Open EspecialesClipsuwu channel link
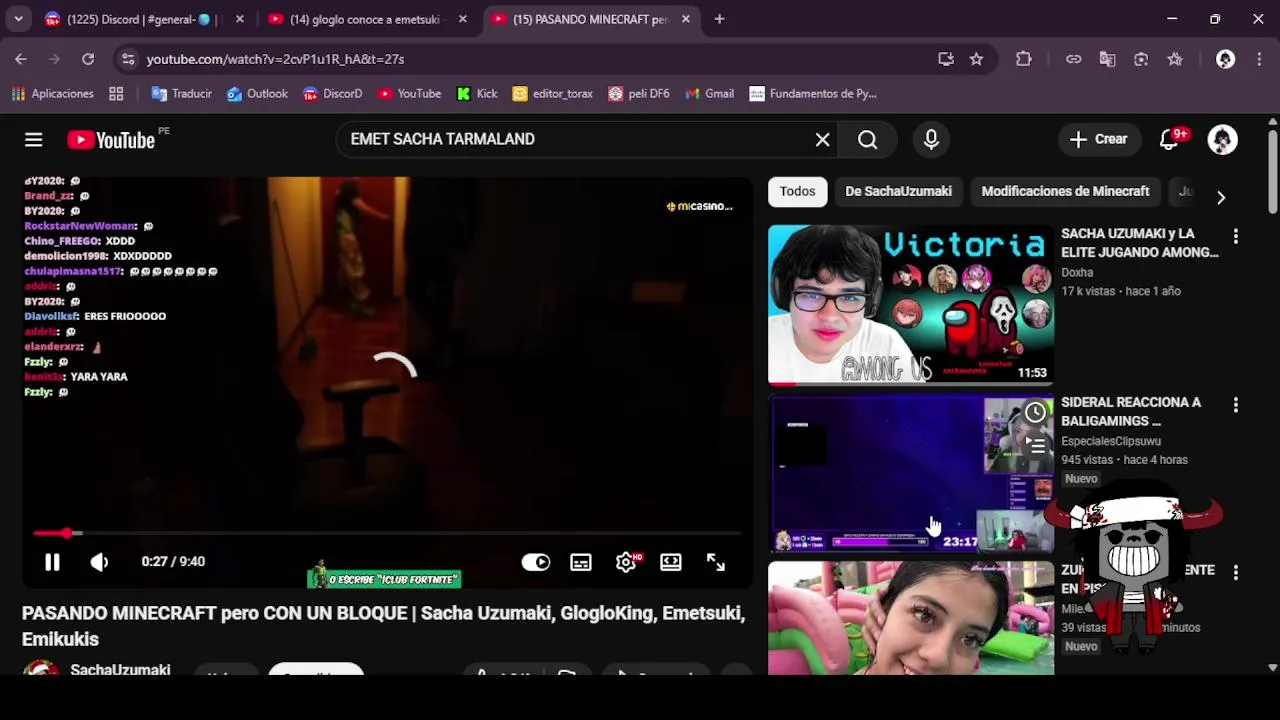The width and height of the screenshot is (1280, 720). [1111, 441]
